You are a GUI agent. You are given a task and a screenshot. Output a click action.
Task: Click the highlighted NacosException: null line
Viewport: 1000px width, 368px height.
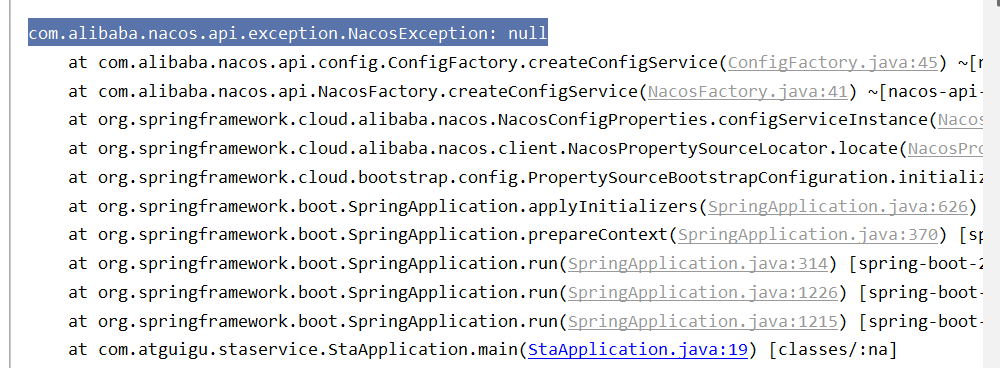288,33
